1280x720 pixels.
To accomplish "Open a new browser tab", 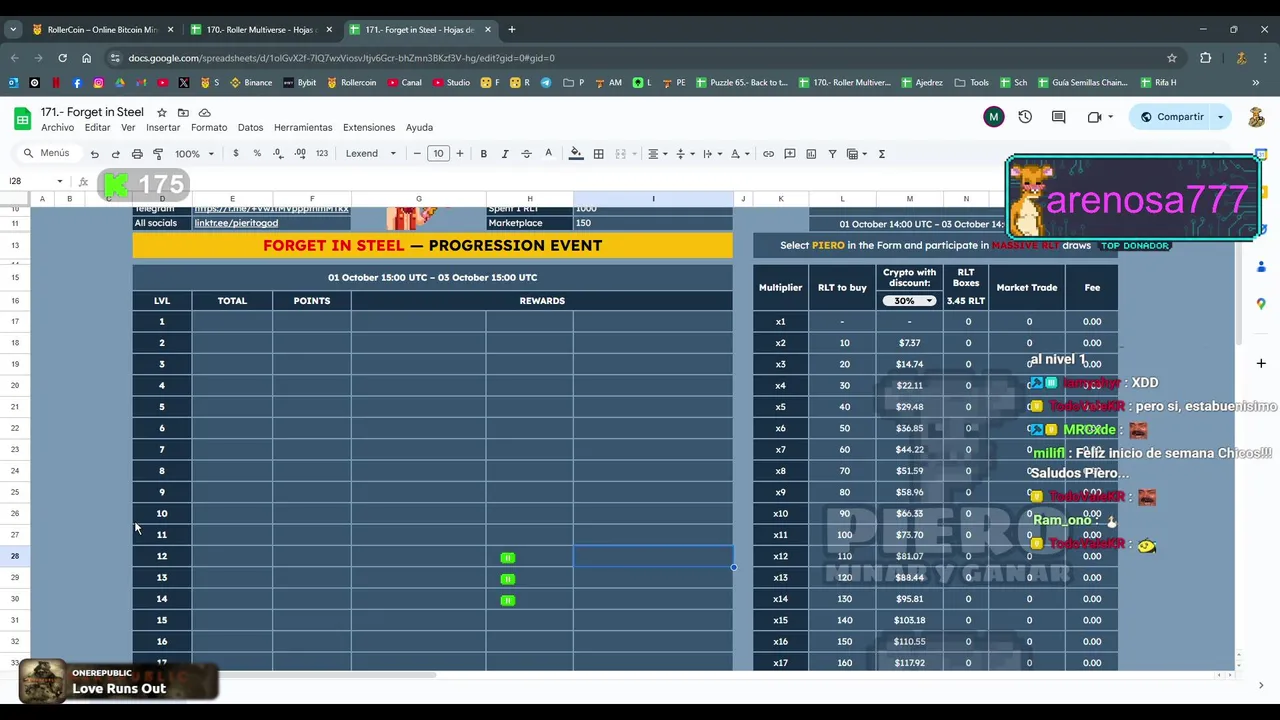I will (x=512, y=30).
